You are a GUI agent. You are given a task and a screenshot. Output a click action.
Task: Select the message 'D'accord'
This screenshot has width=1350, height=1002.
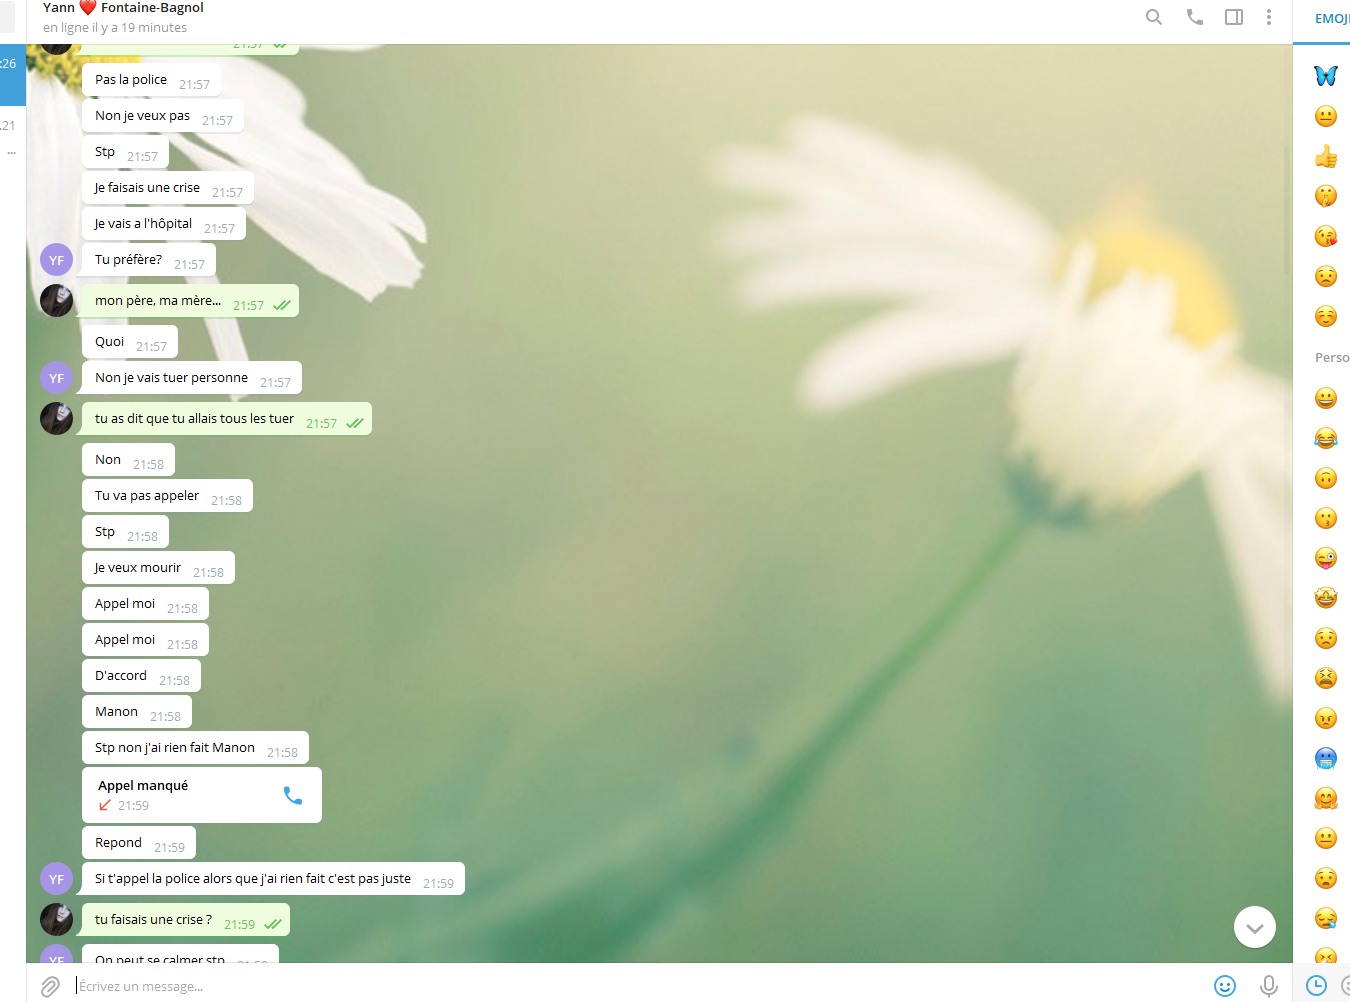(x=141, y=676)
